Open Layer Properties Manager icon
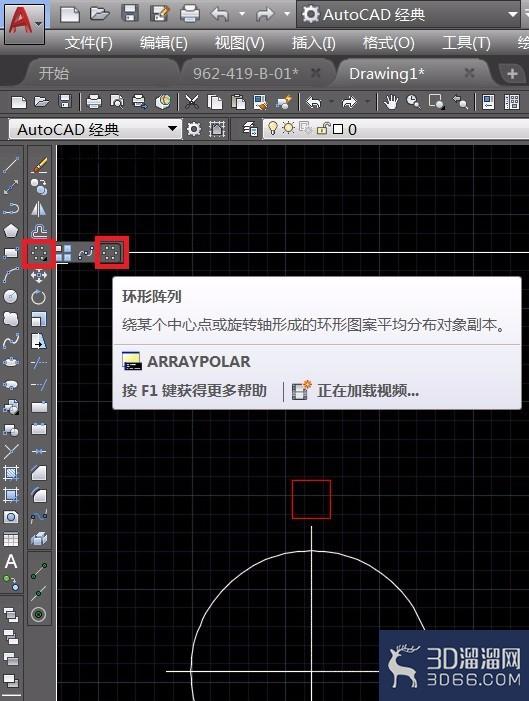The height and width of the screenshot is (701, 529). click(x=250, y=130)
